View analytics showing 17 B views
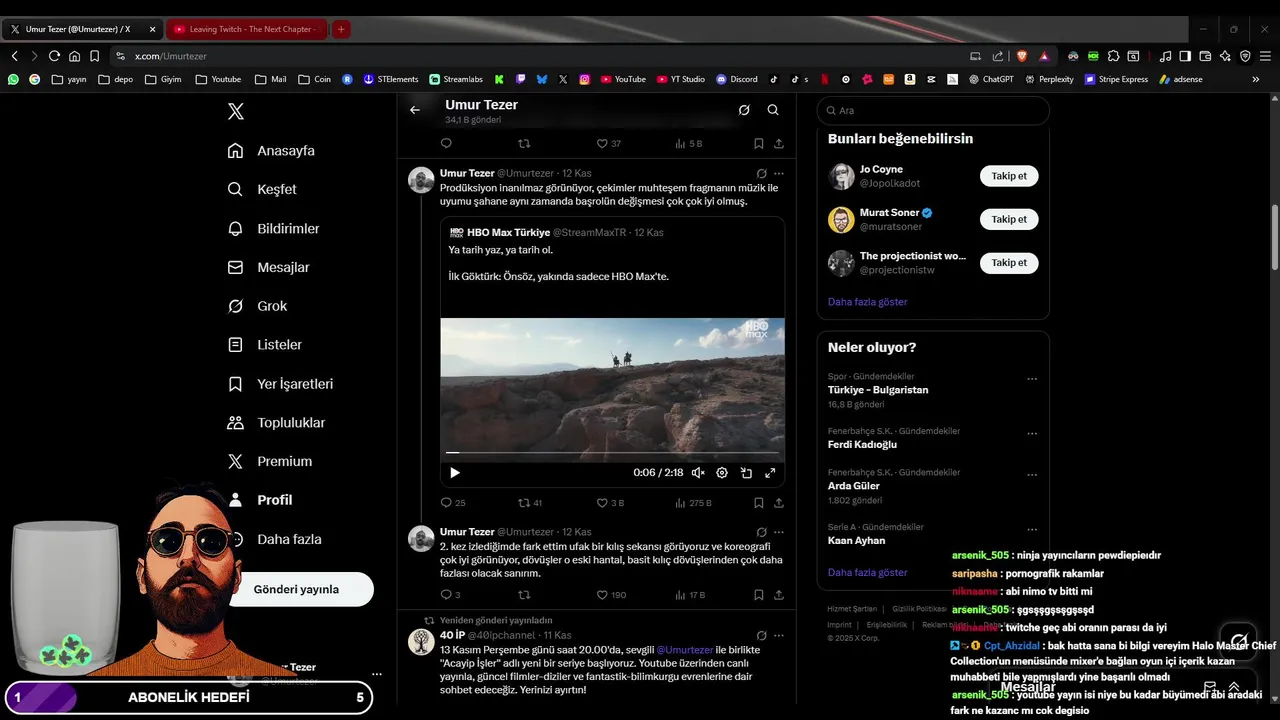This screenshot has width=1280, height=720. point(690,595)
